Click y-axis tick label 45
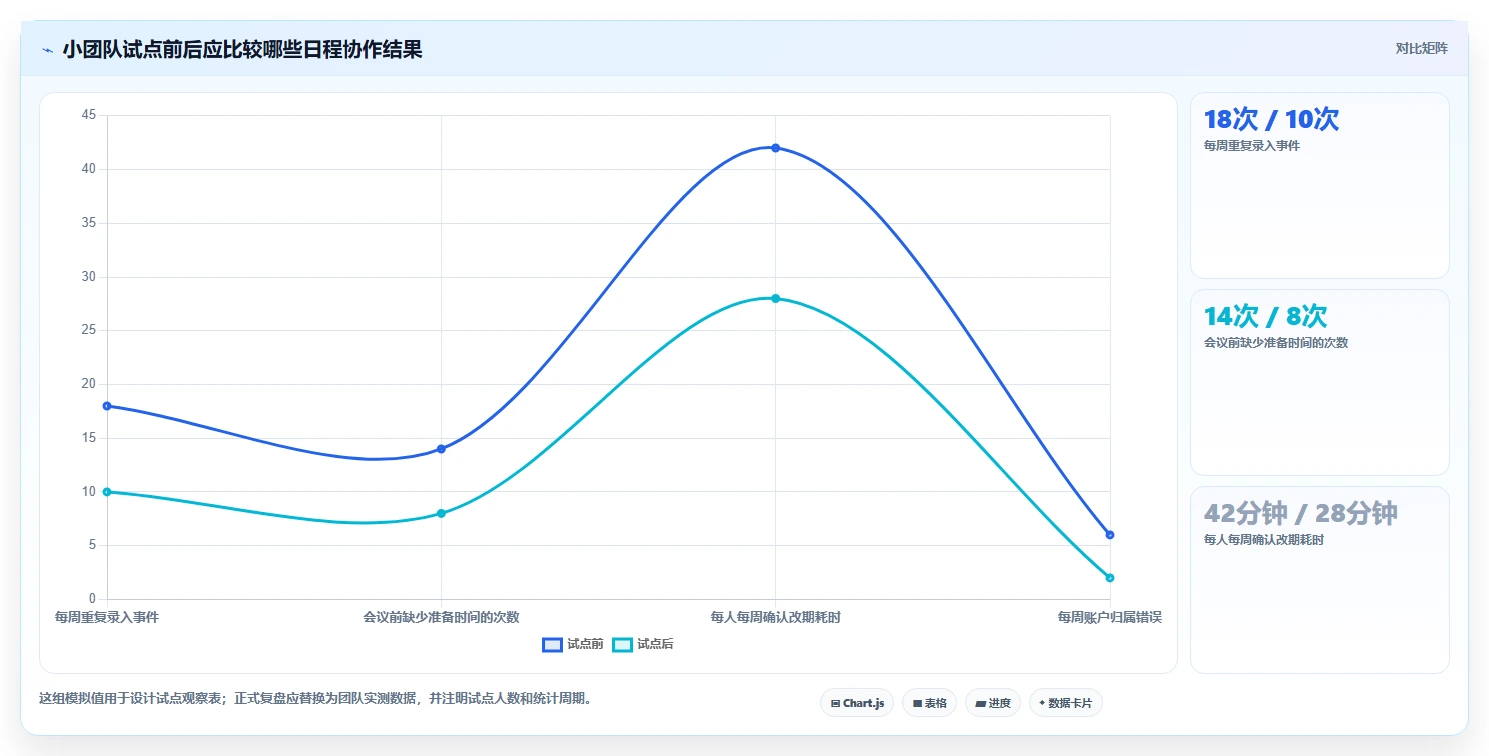Image resolution: width=1489 pixels, height=756 pixels. click(x=88, y=115)
